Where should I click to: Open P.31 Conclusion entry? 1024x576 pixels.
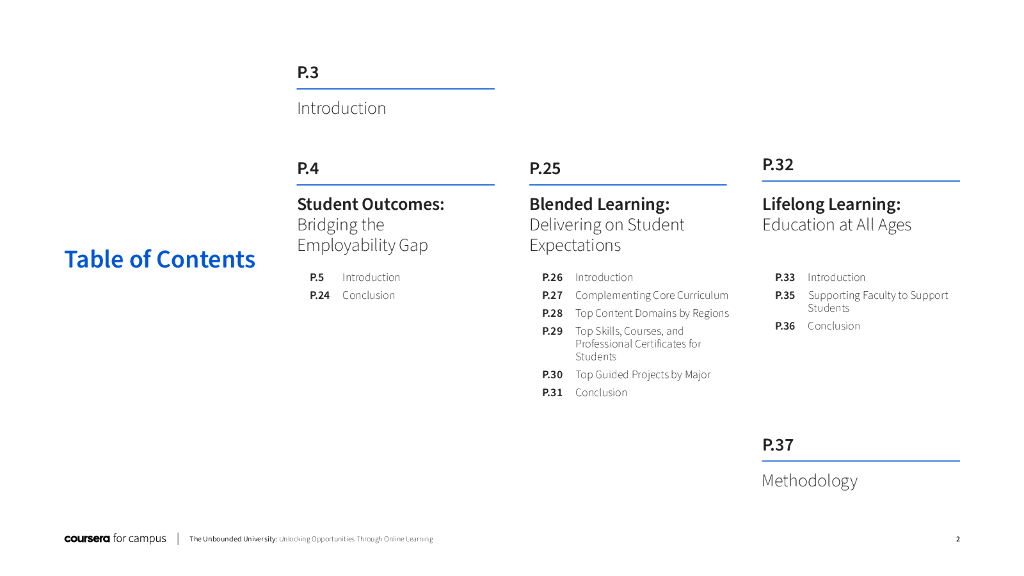(x=601, y=392)
